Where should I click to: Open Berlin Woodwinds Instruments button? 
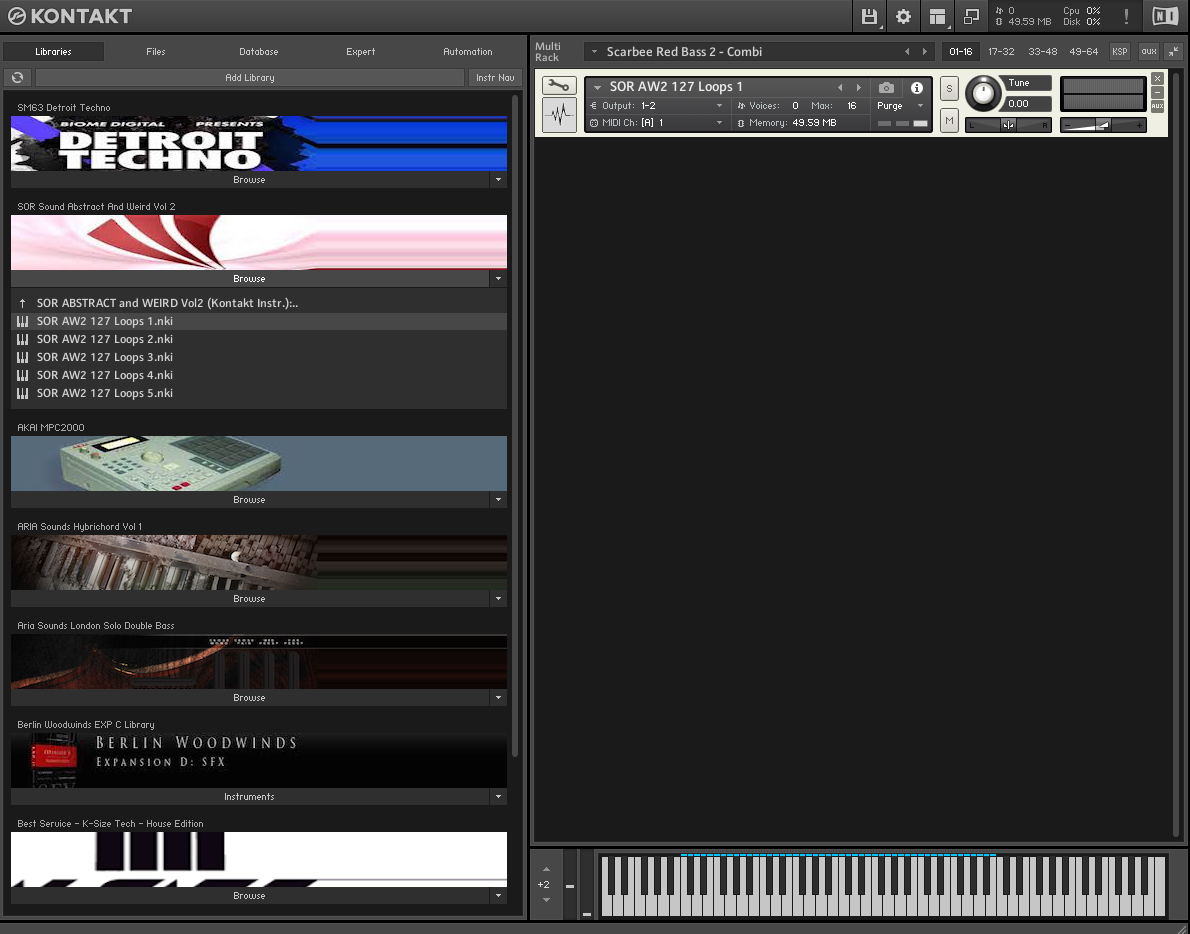[x=250, y=797]
